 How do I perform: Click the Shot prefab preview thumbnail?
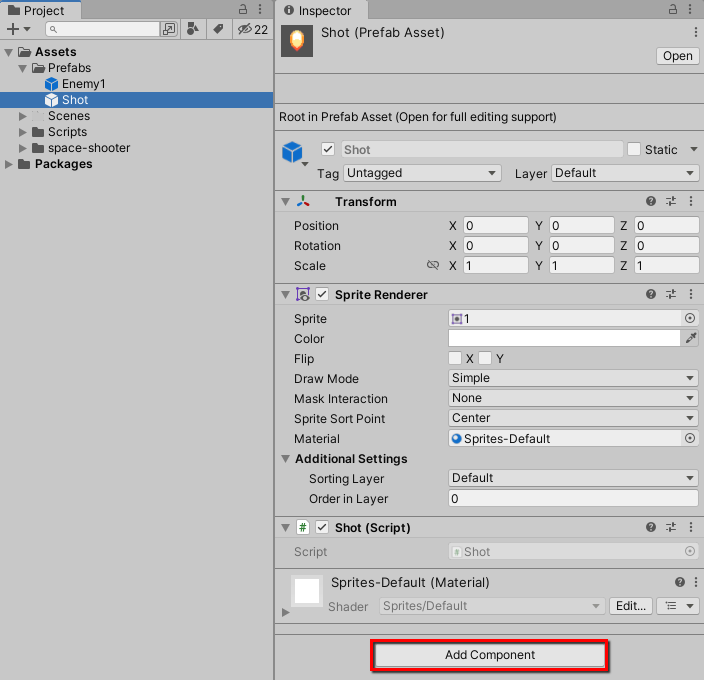click(297, 41)
